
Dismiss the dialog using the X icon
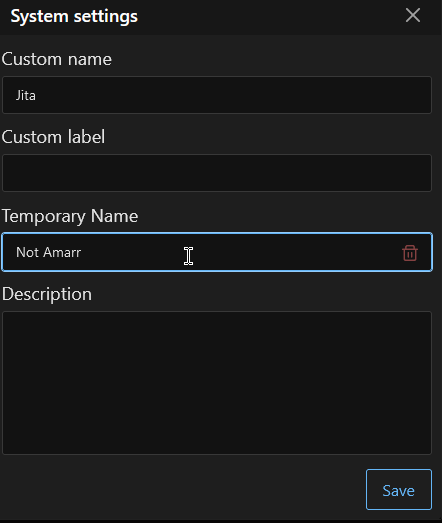point(413,15)
